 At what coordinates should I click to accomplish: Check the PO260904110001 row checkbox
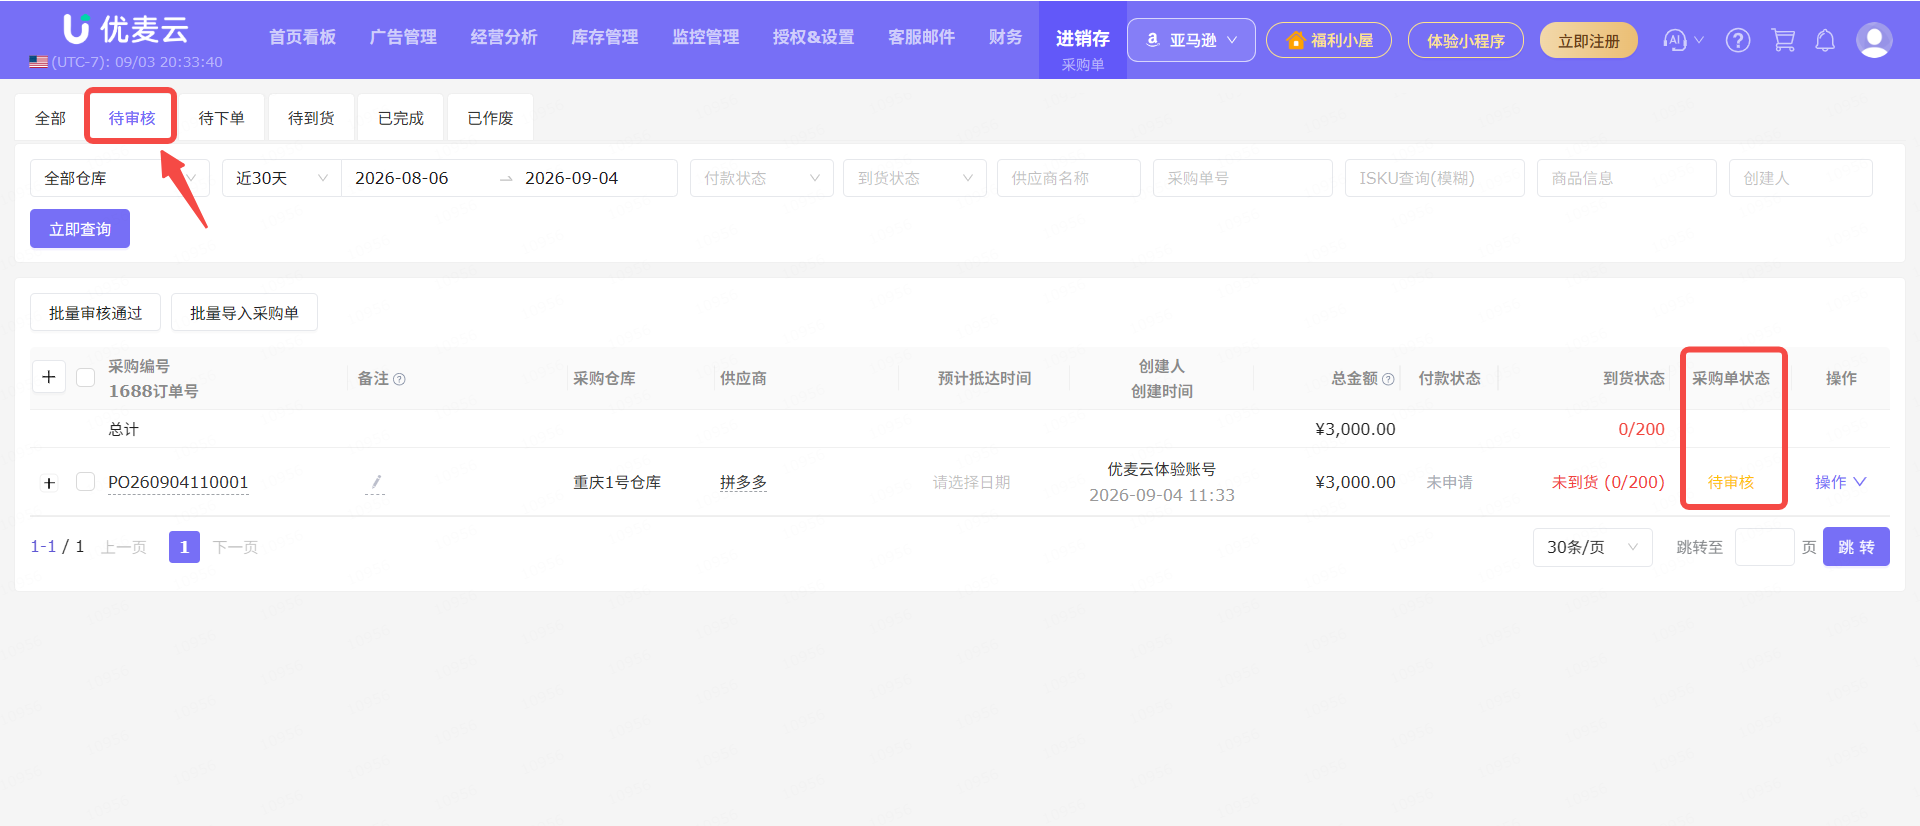(86, 482)
